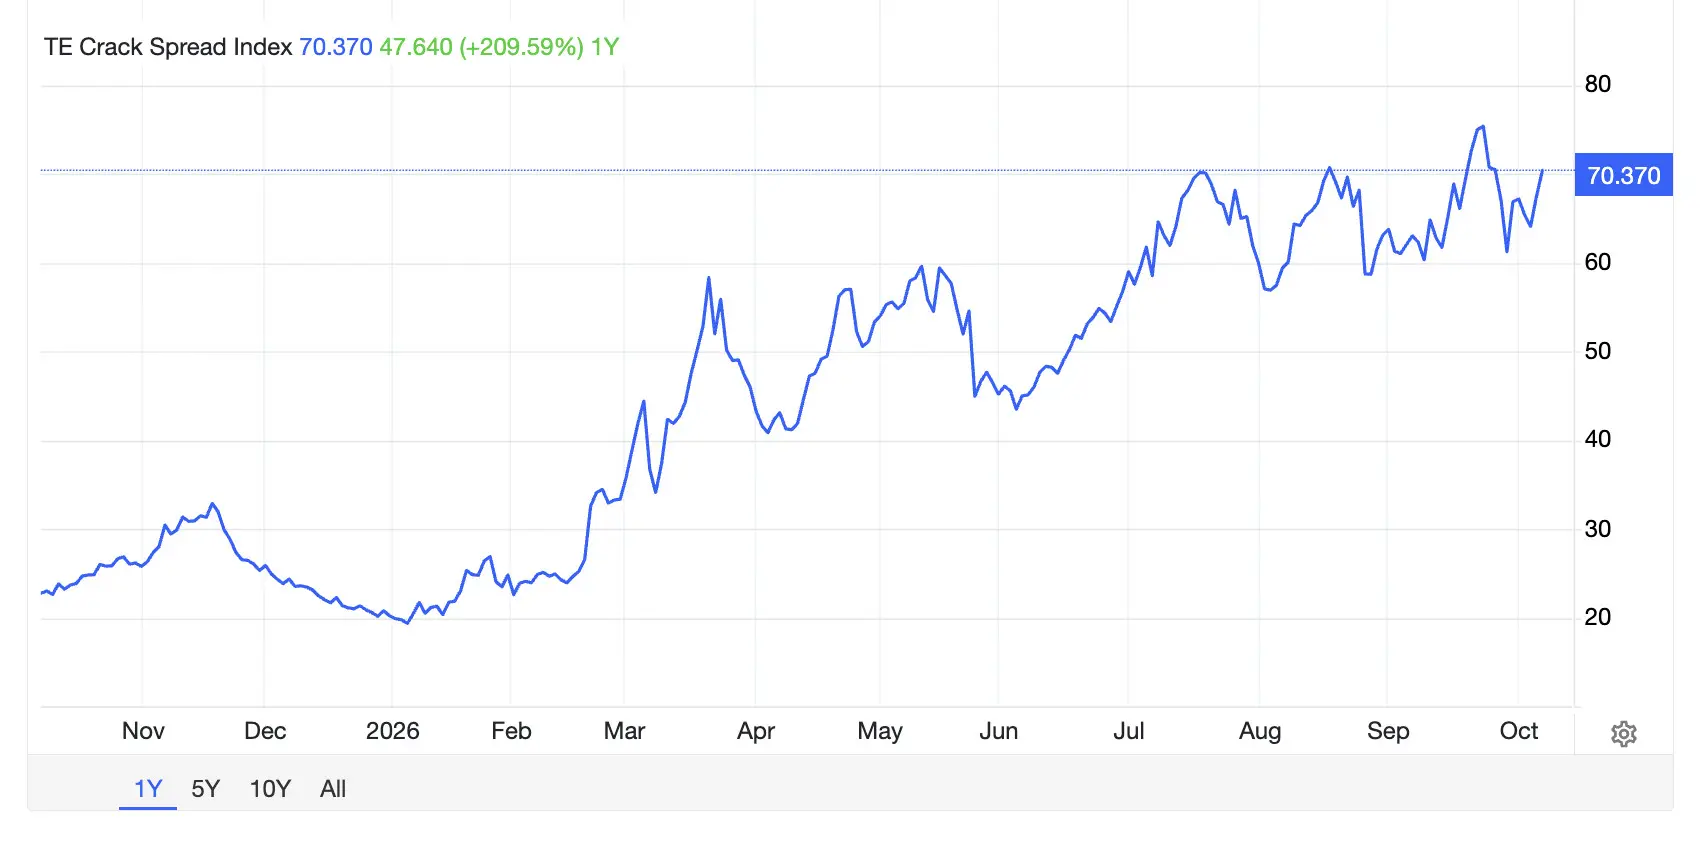Click the 1Y label after percent change
This screenshot has width=1702, height=862.
pyautogui.click(x=605, y=47)
